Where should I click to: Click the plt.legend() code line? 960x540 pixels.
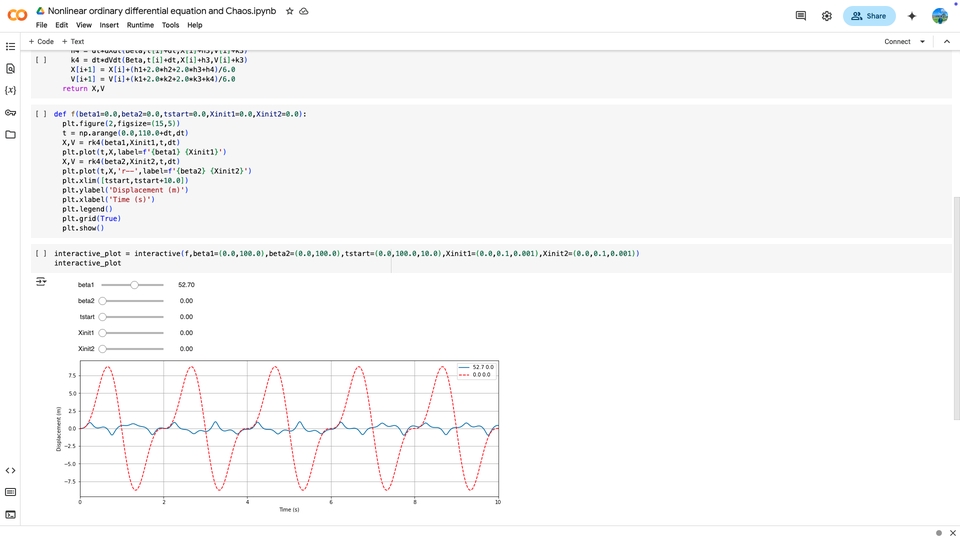click(x=87, y=209)
